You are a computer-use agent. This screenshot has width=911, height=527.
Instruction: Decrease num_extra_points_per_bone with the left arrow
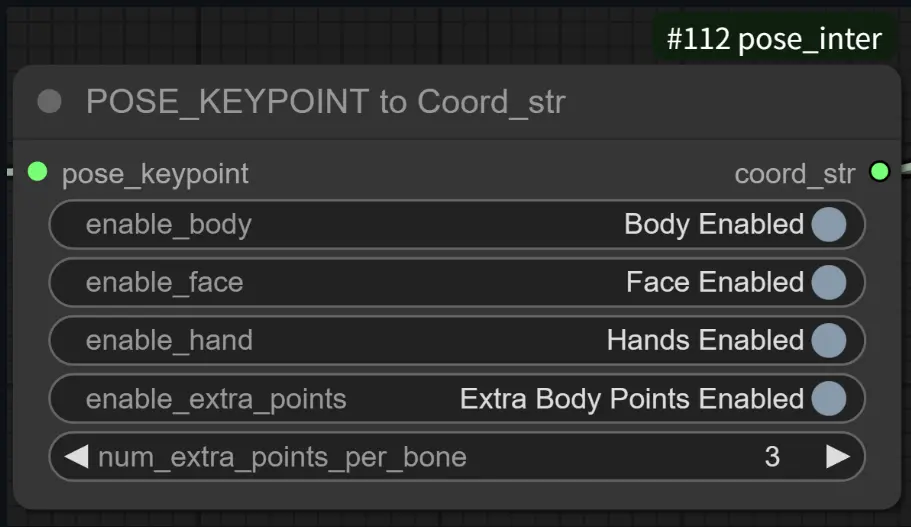pyautogui.click(x=76, y=457)
